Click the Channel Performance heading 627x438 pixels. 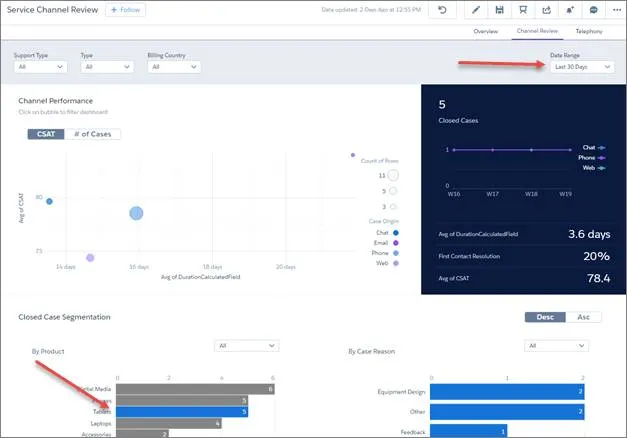click(56, 101)
